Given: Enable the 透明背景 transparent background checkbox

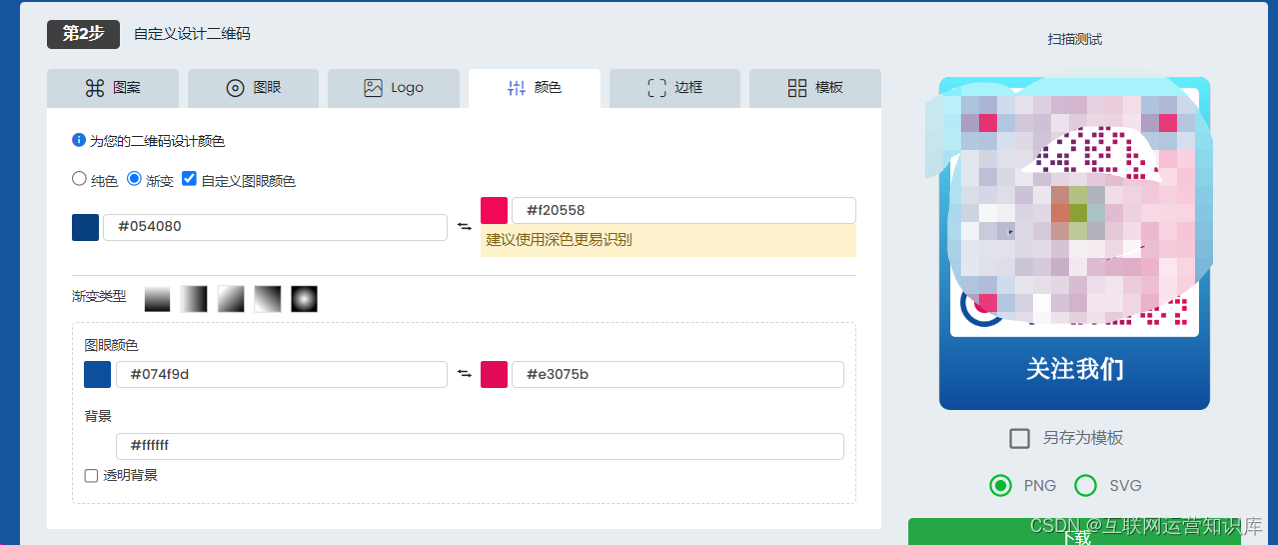Looking at the screenshot, I should (91, 476).
